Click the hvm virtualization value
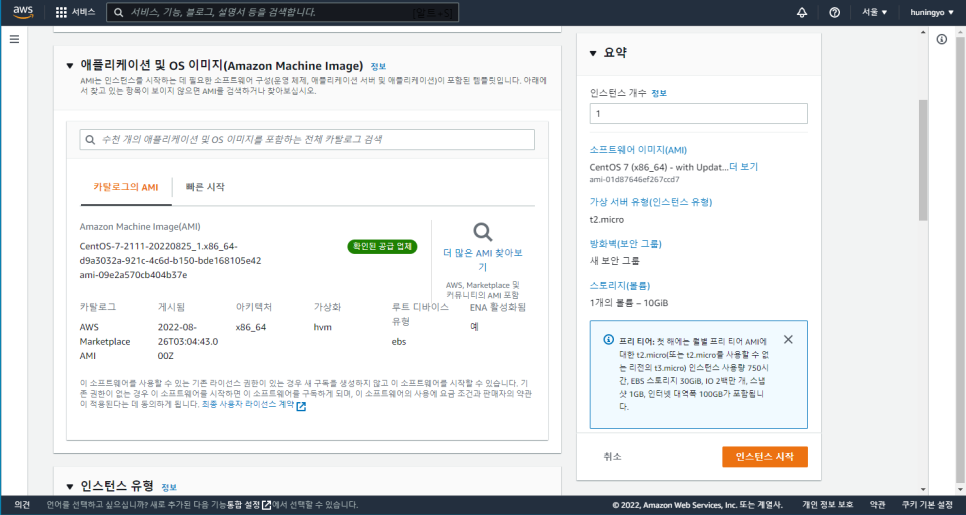Image resolution: width=966 pixels, height=515 pixels. click(323, 327)
